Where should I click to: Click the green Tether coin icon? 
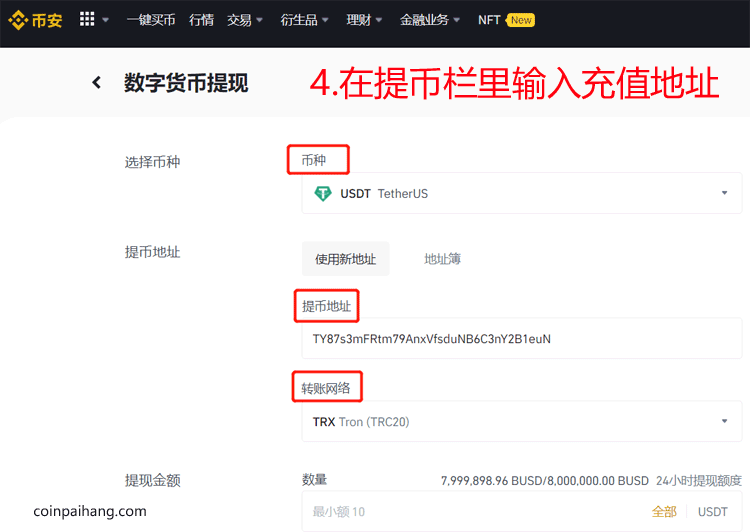point(323,193)
